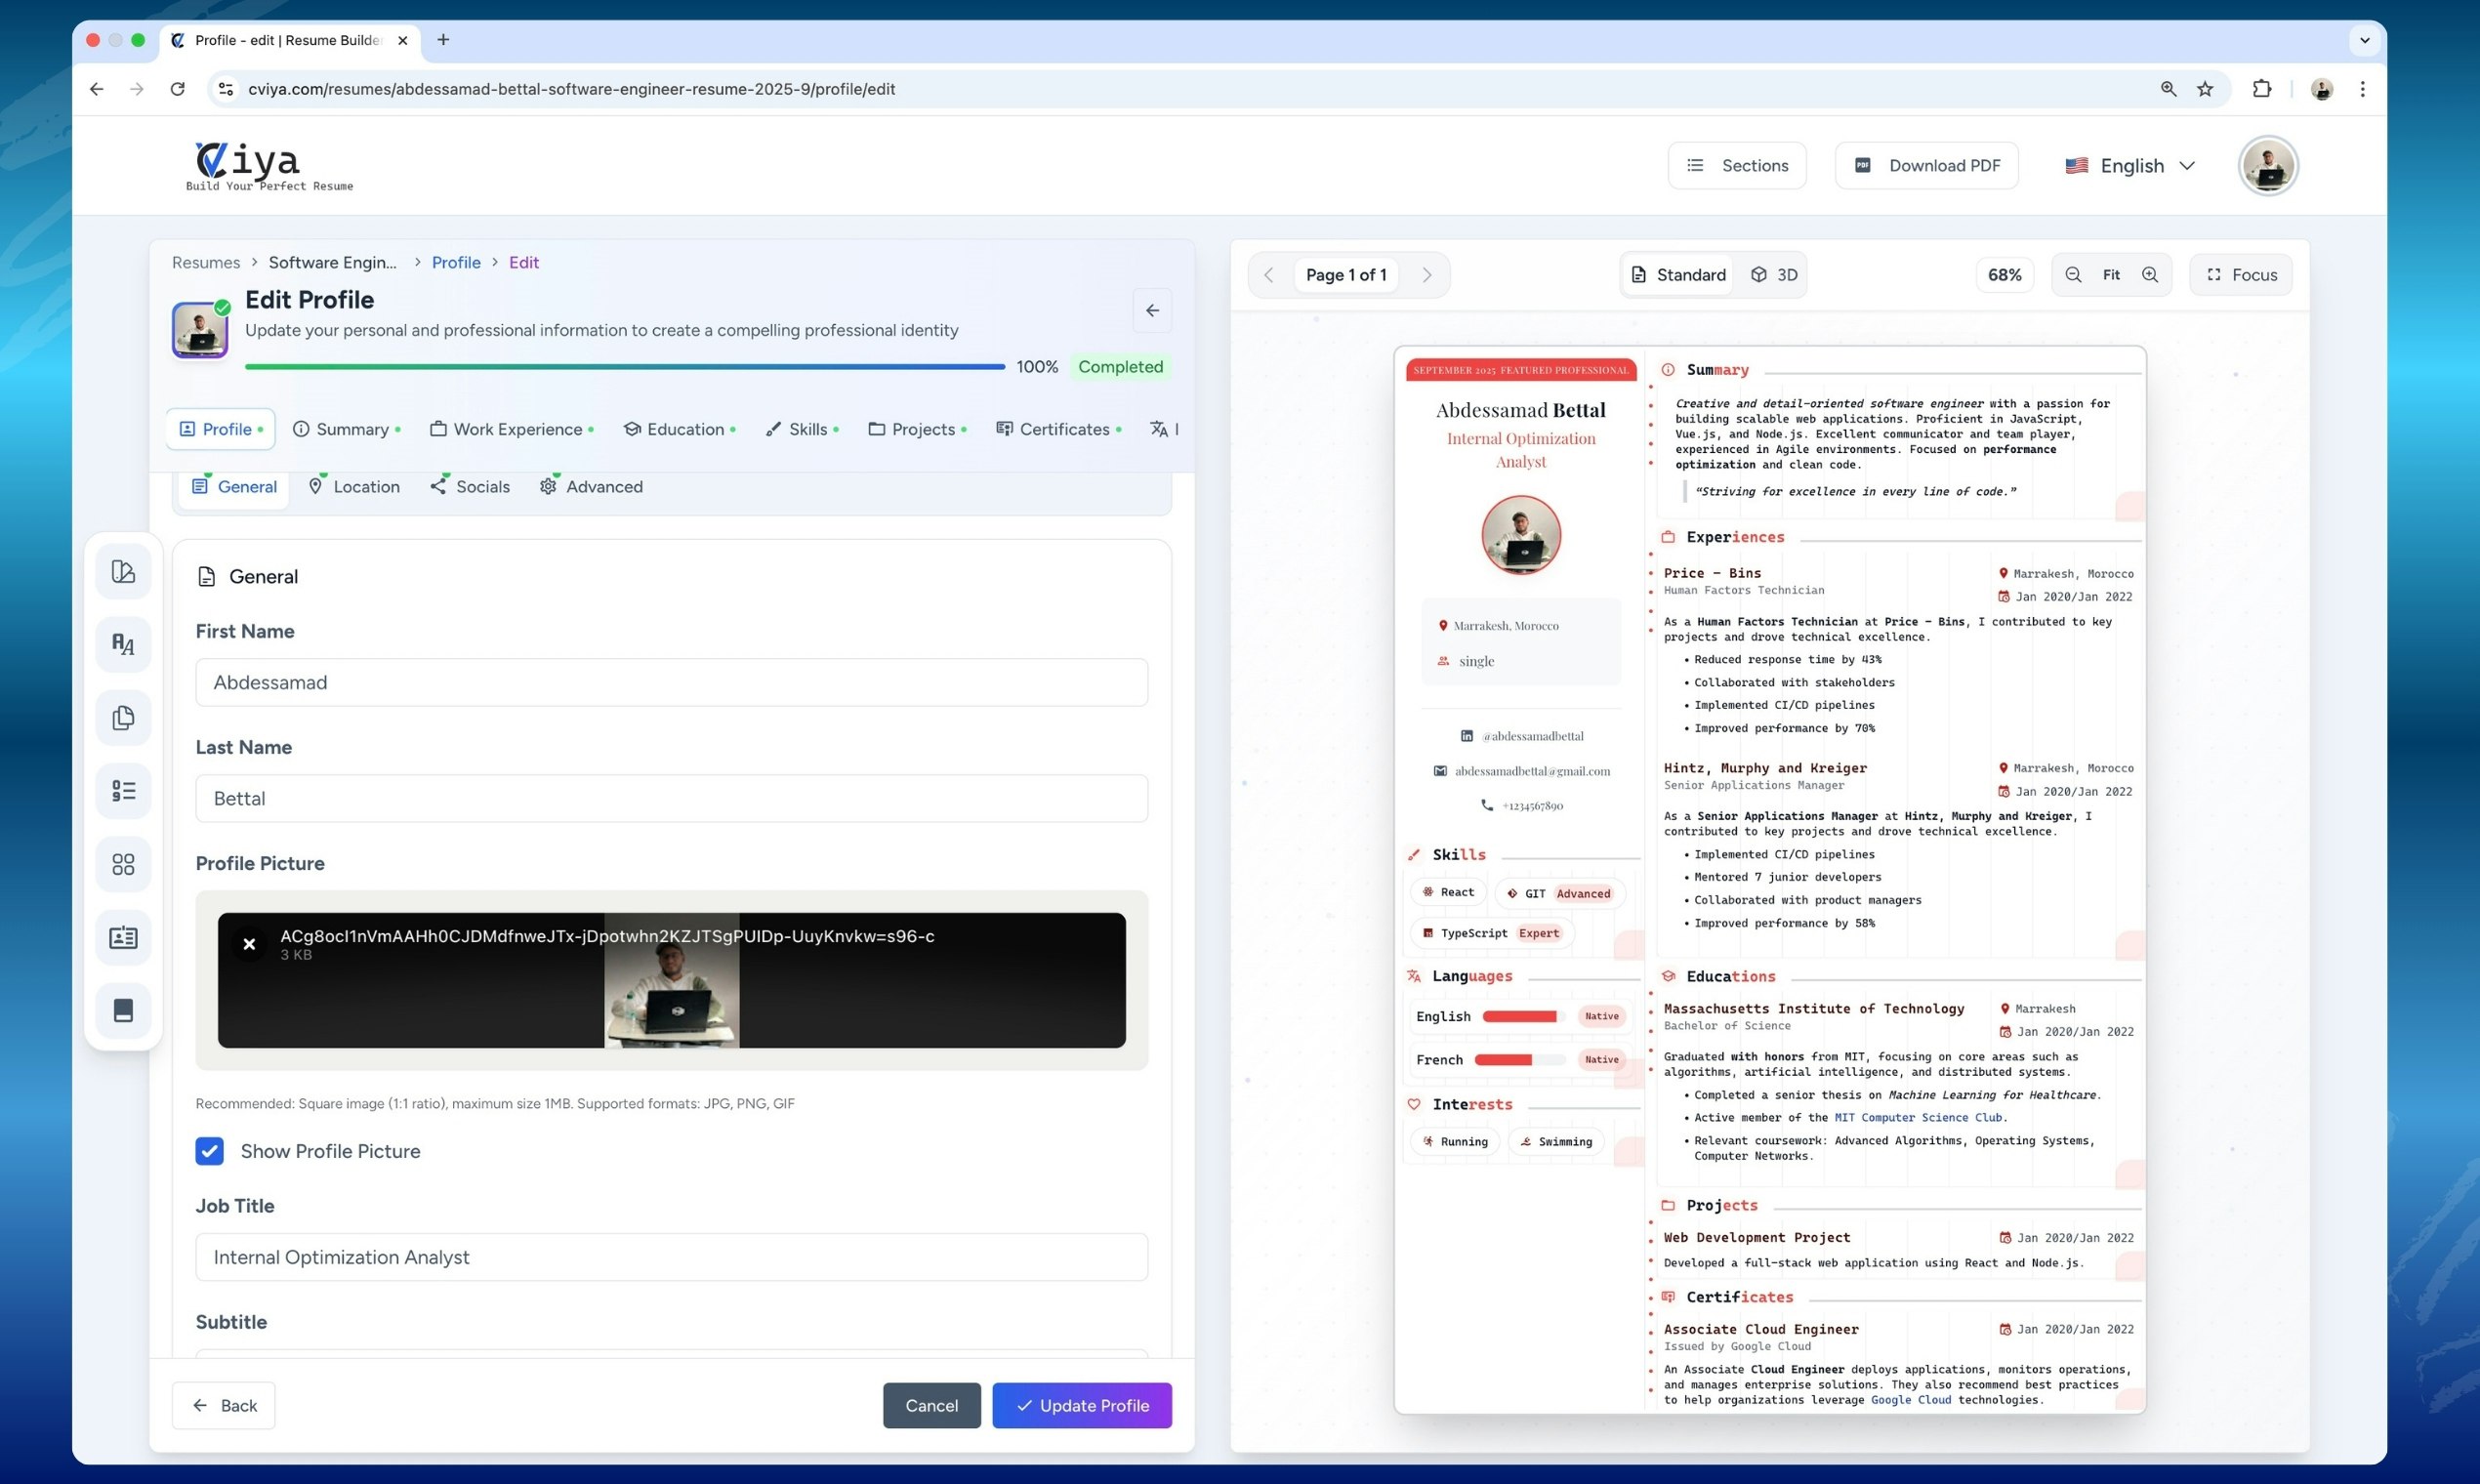Click the typography icon in left sidebar
This screenshot has width=2480, height=1484.
(123, 645)
